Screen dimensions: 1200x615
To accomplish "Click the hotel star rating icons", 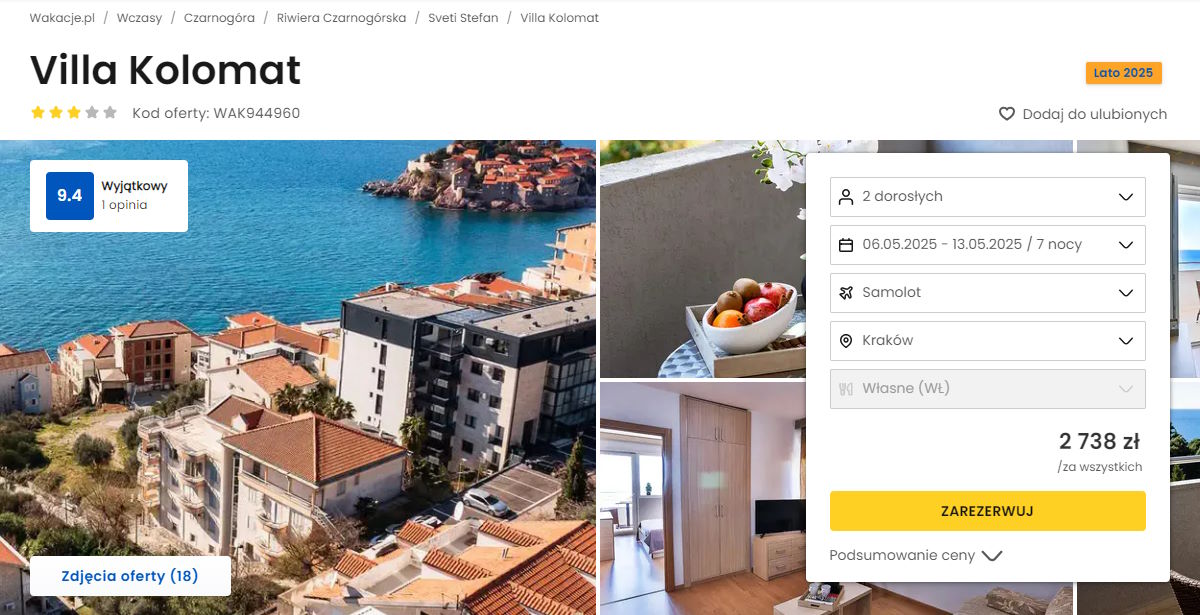I will [74, 113].
